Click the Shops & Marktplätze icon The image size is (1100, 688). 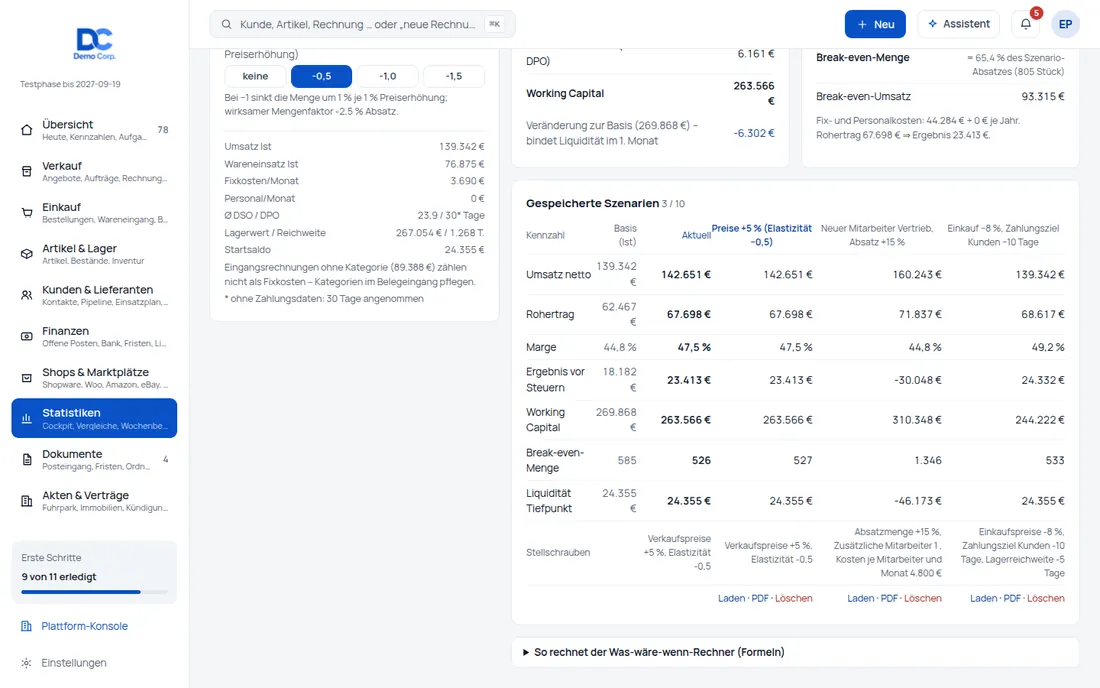27,378
